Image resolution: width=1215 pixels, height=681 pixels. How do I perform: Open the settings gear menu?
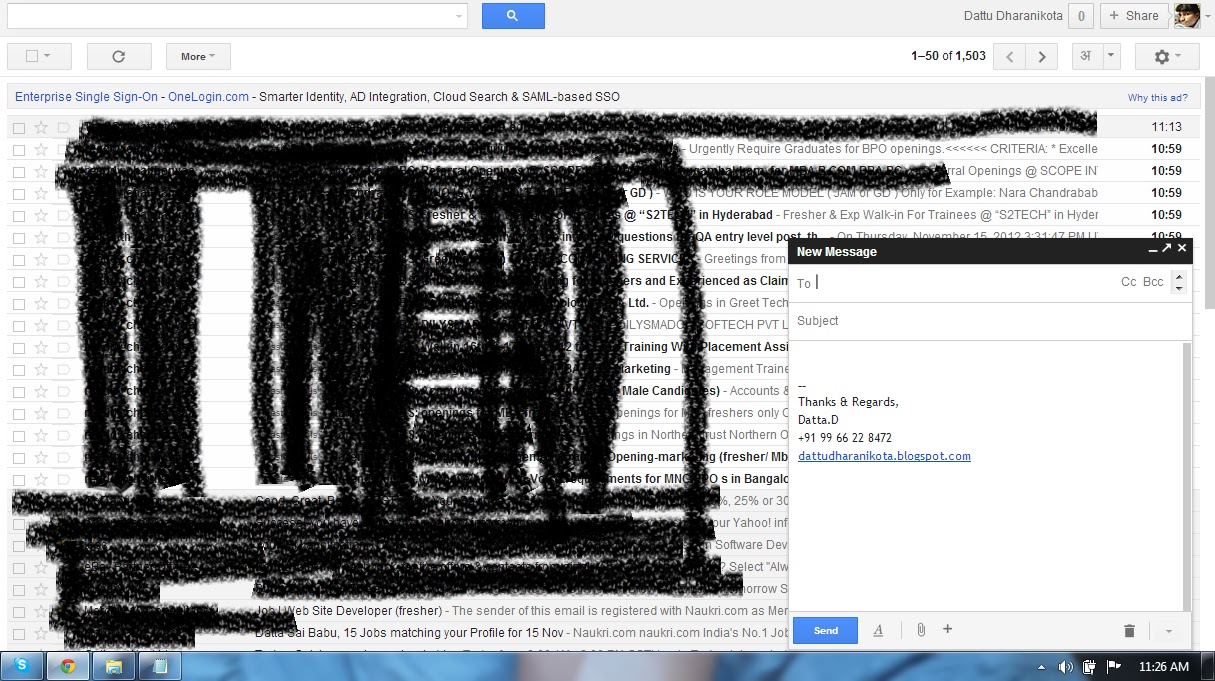click(x=1167, y=57)
